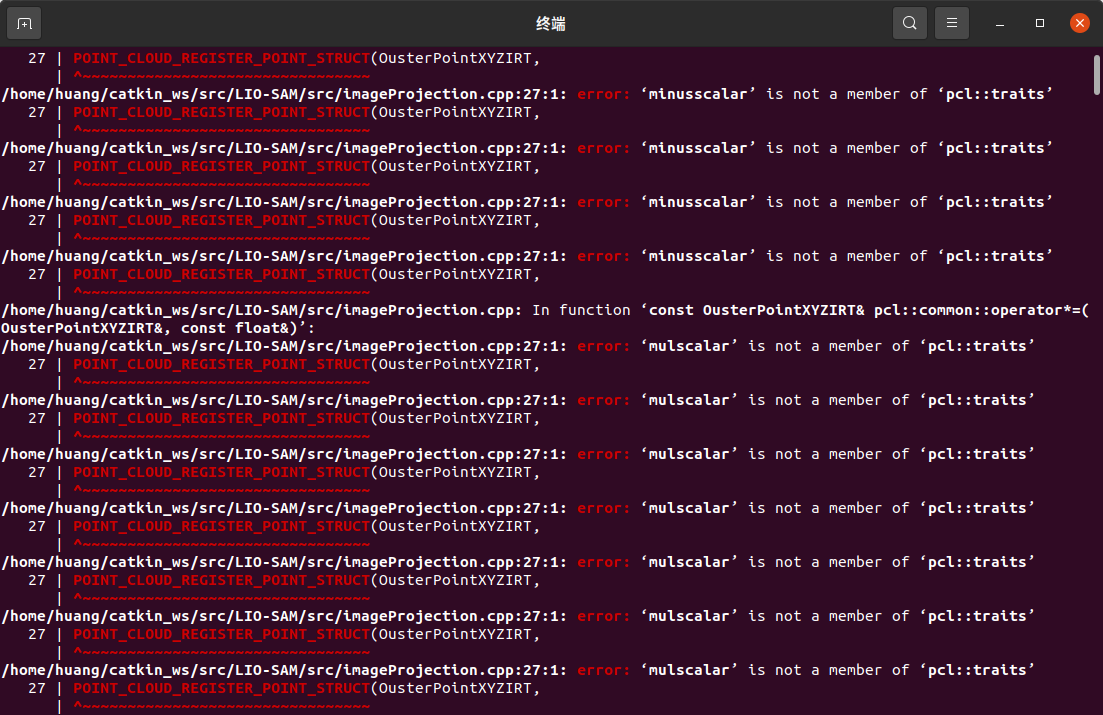Click the 'OusterPointXYZIRT&, const float&)' line
This screenshot has height=715, width=1103.
[x=158, y=328]
